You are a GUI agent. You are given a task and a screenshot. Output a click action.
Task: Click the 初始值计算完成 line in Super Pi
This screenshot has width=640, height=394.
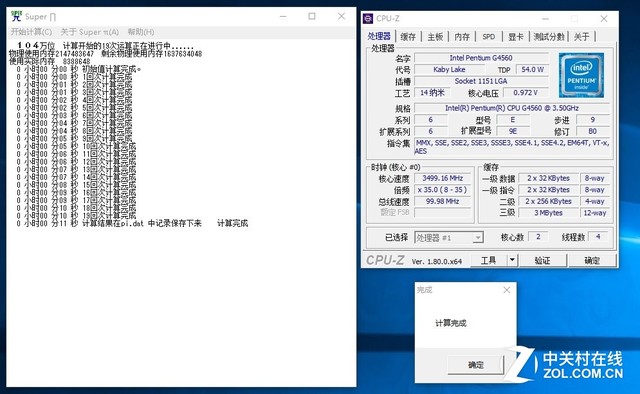tap(78, 69)
